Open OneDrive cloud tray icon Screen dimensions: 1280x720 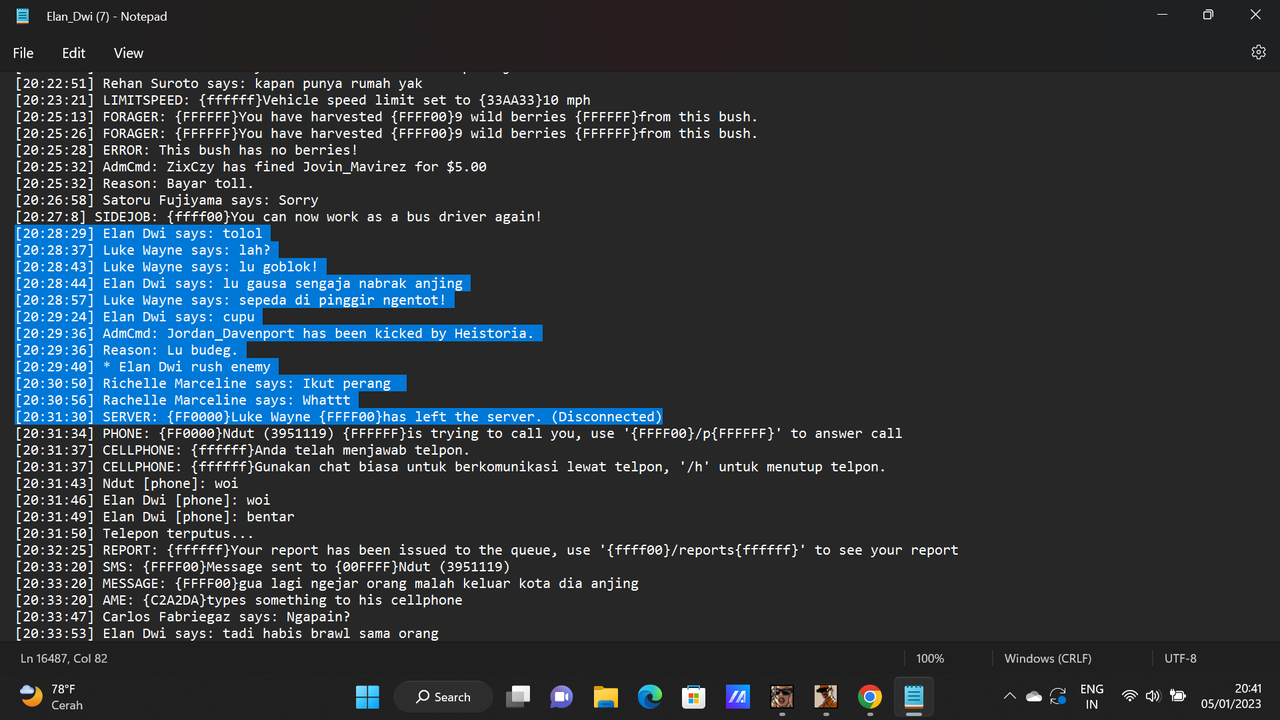[x=1034, y=696]
